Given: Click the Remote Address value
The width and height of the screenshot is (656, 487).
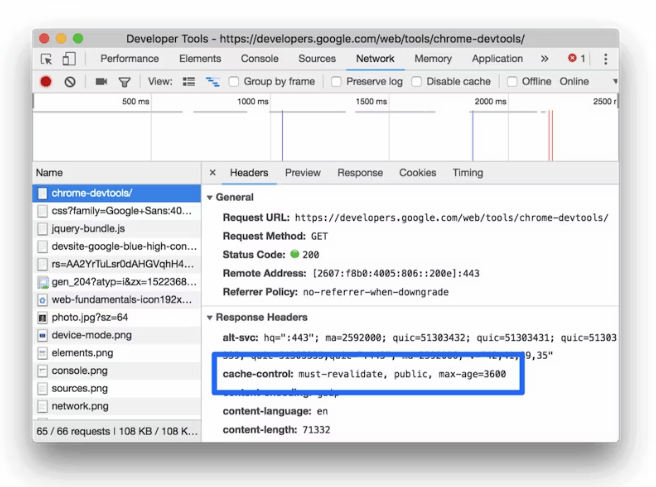Looking at the screenshot, I should coord(396,274).
